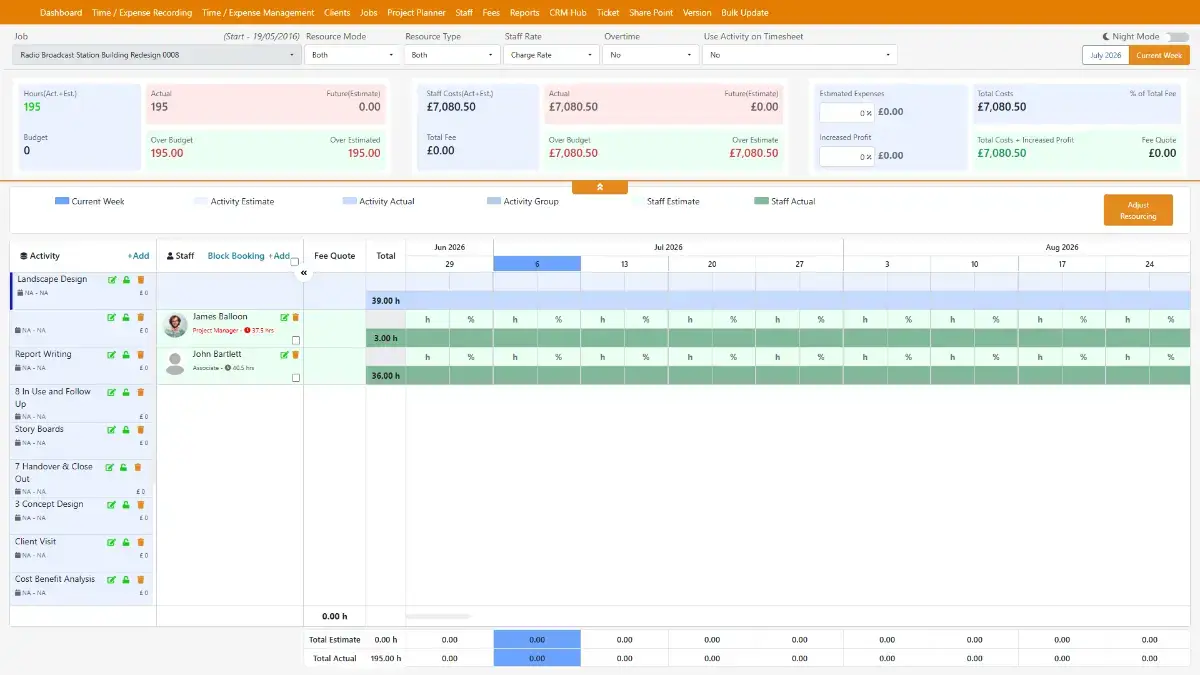Click James Balloon's profile photo

pyautogui.click(x=175, y=325)
